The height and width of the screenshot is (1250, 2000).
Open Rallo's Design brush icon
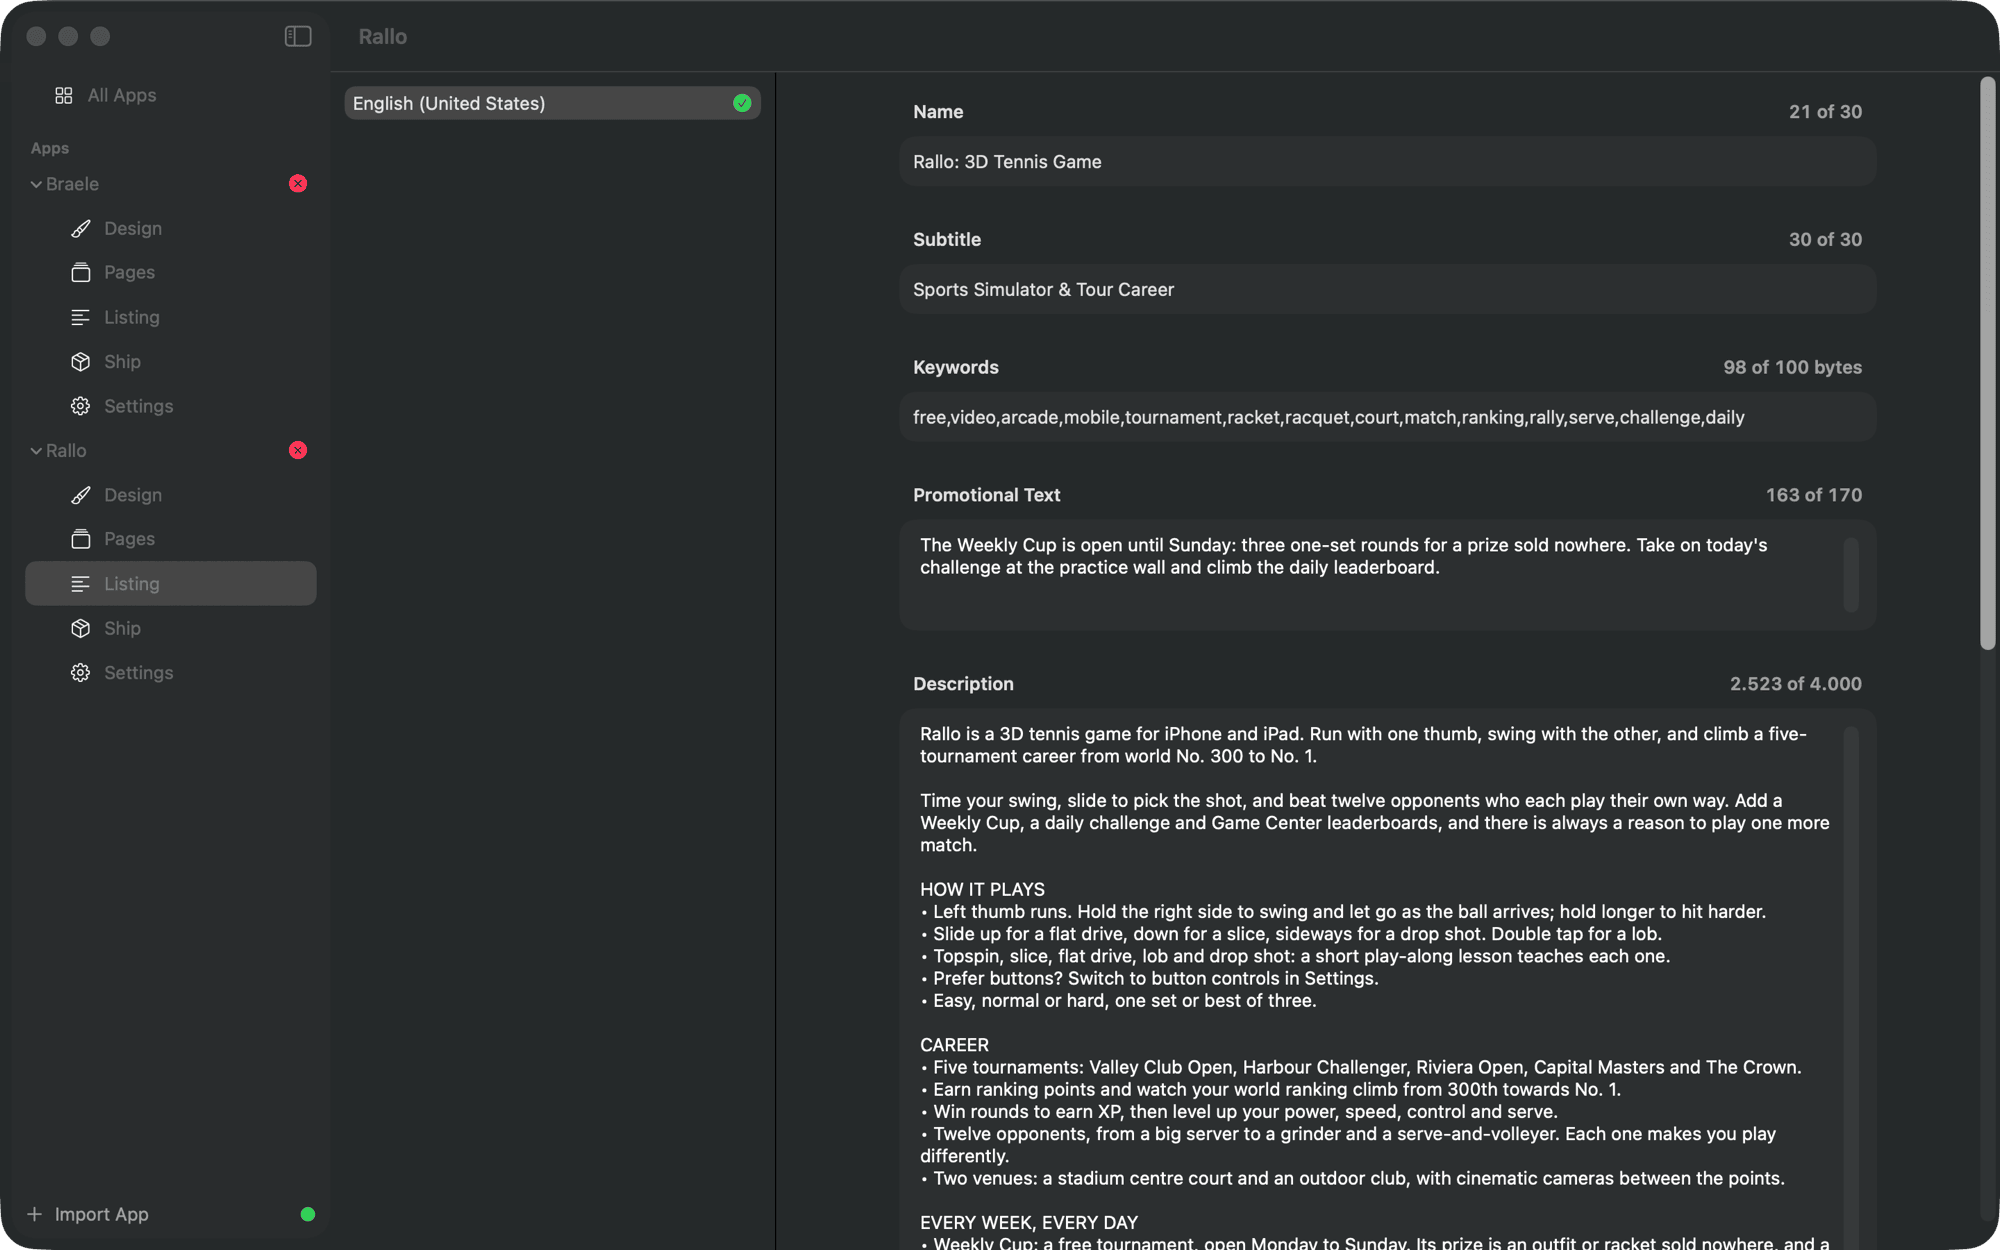[81, 495]
